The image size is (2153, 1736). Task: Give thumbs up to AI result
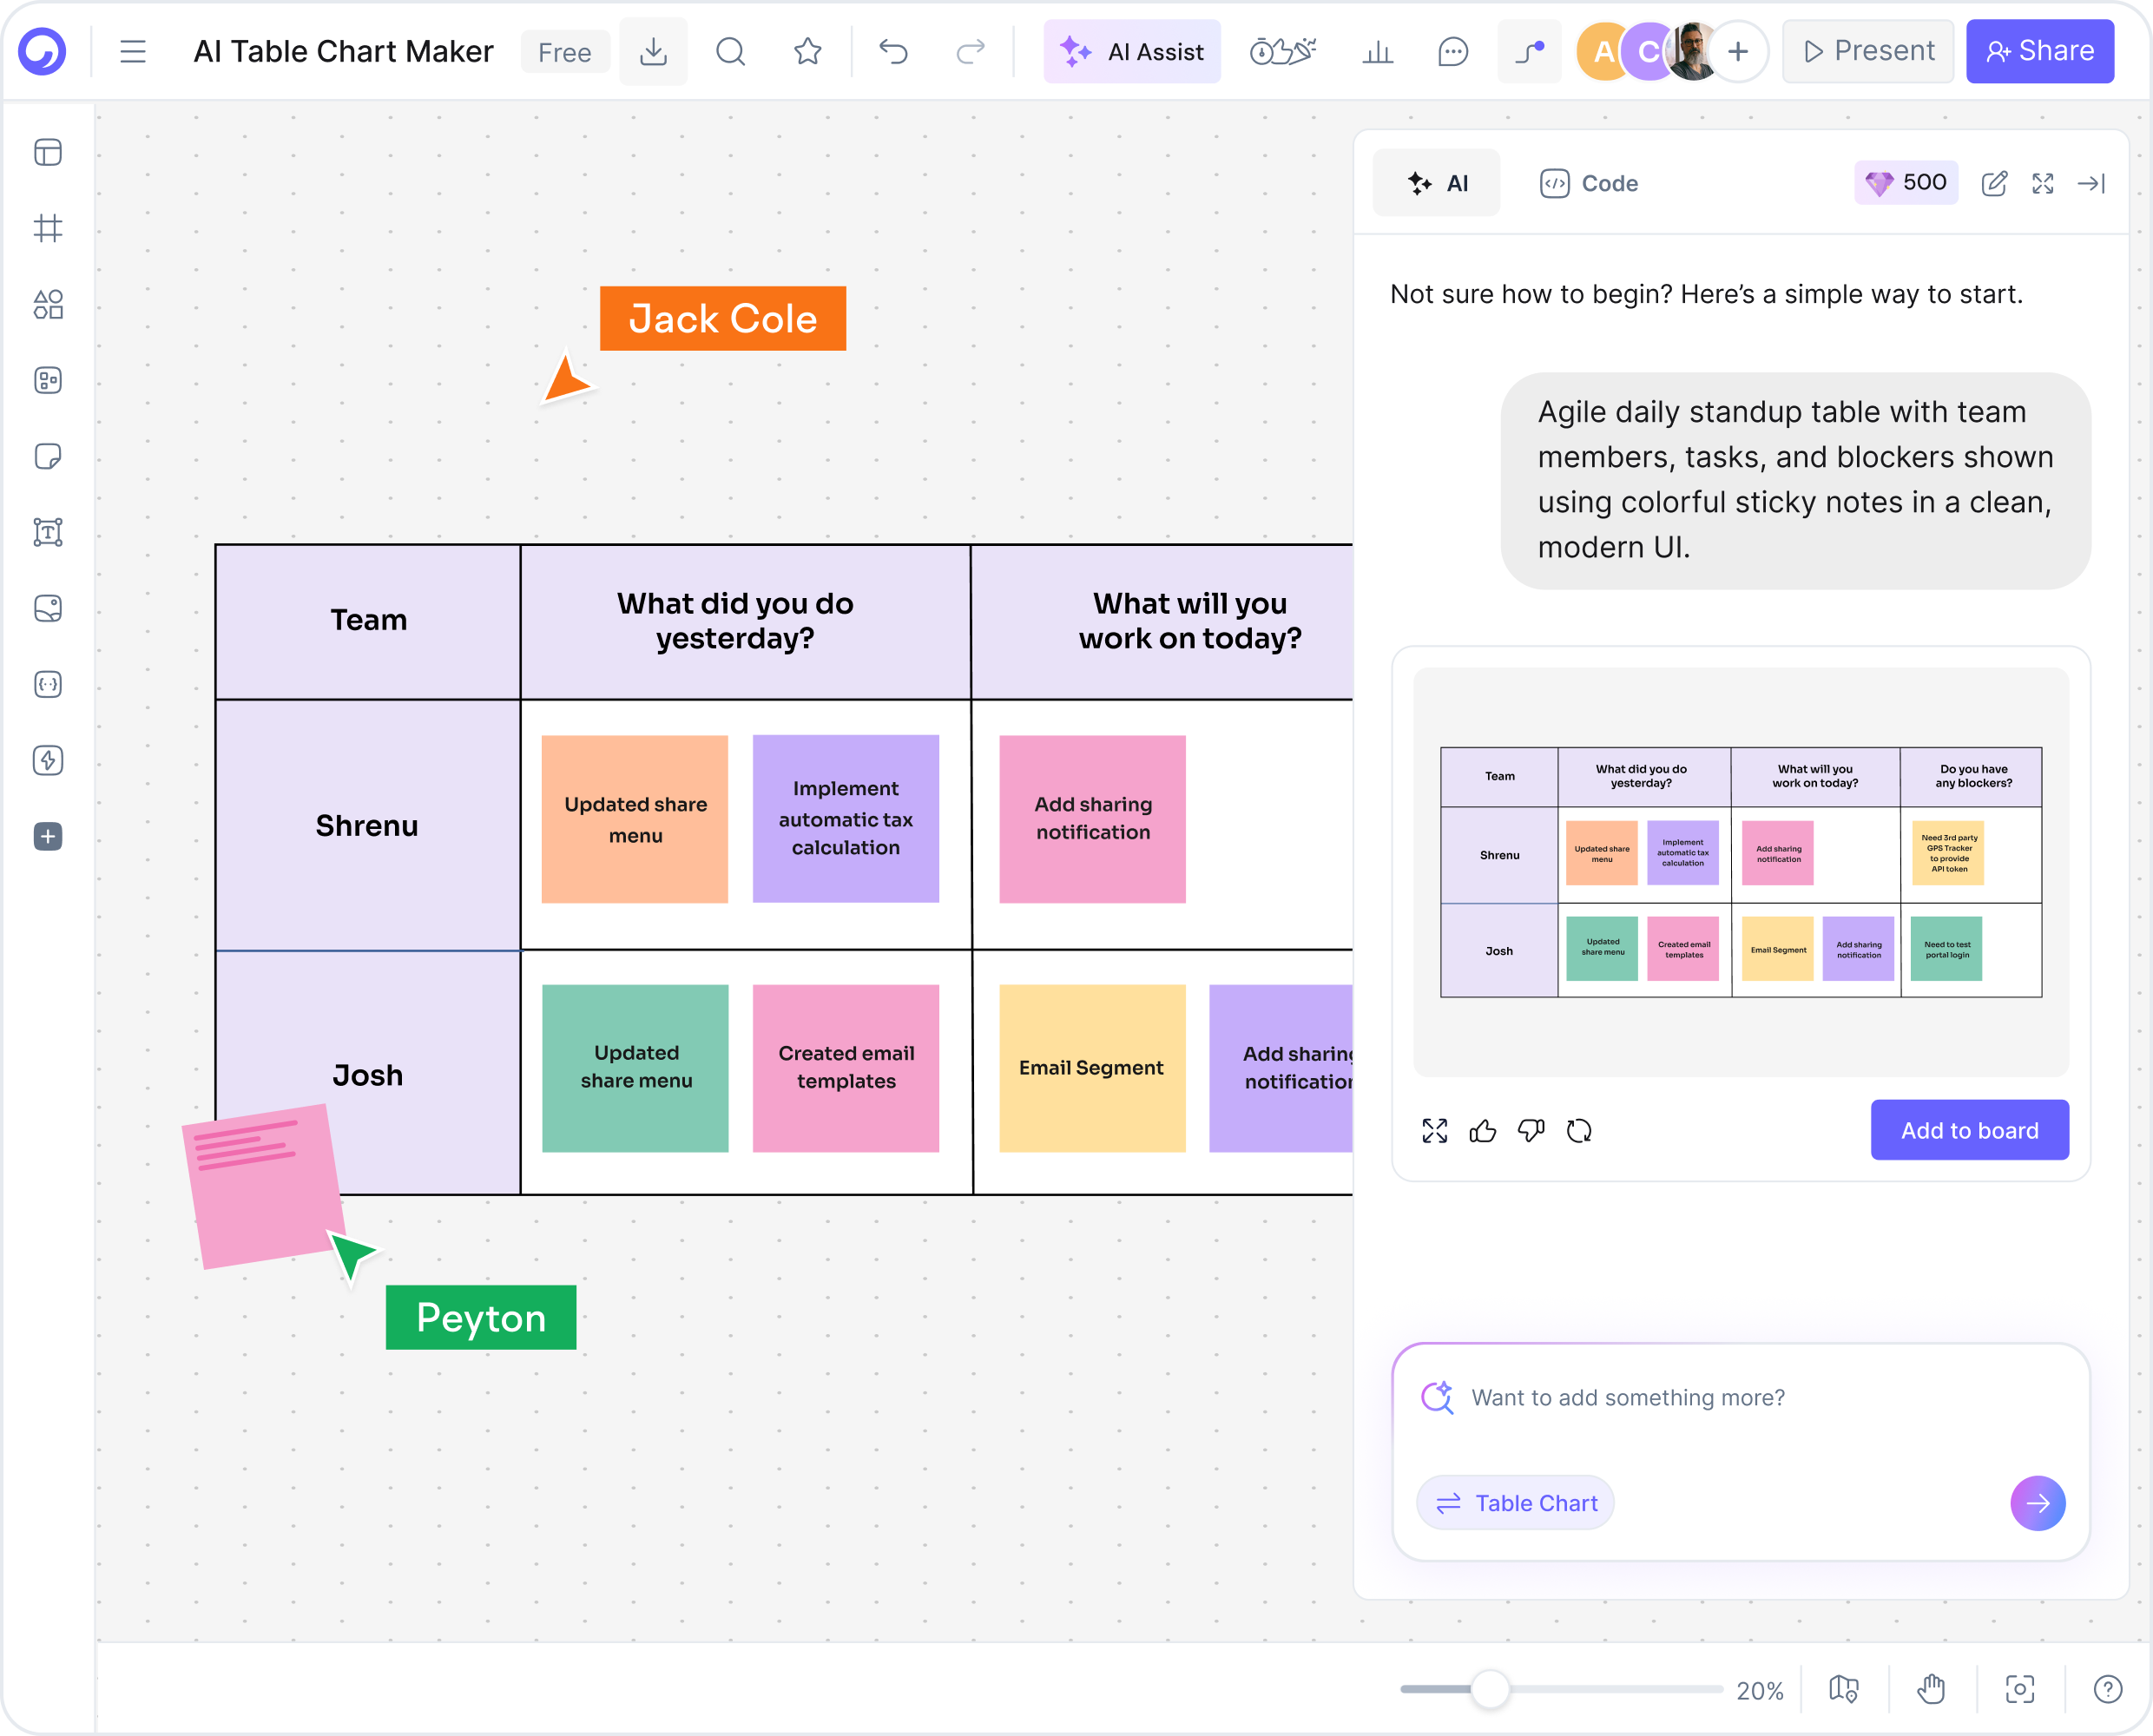[1483, 1131]
